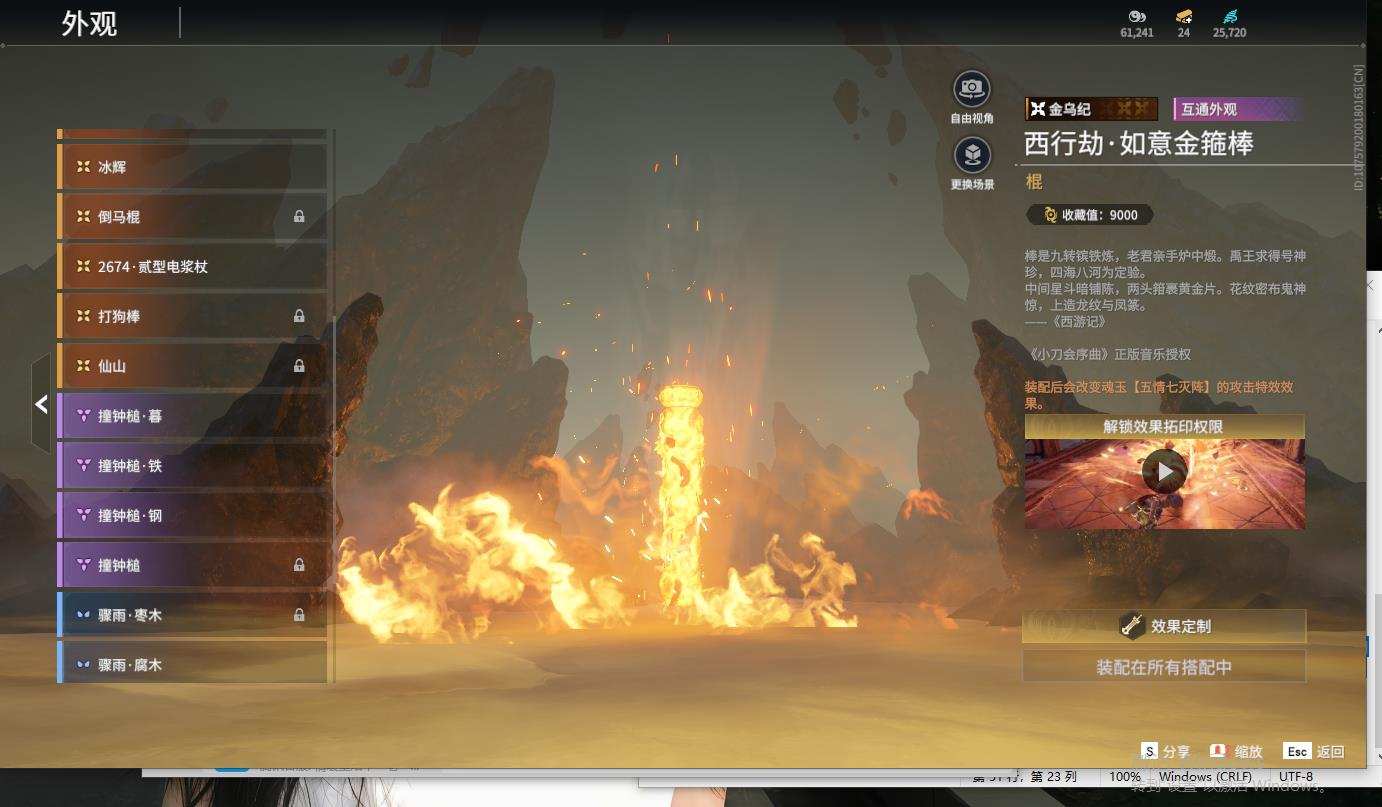1382x807 pixels.
Task: Click the silver currency icon showing 61,241
Action: [1136, 16]
